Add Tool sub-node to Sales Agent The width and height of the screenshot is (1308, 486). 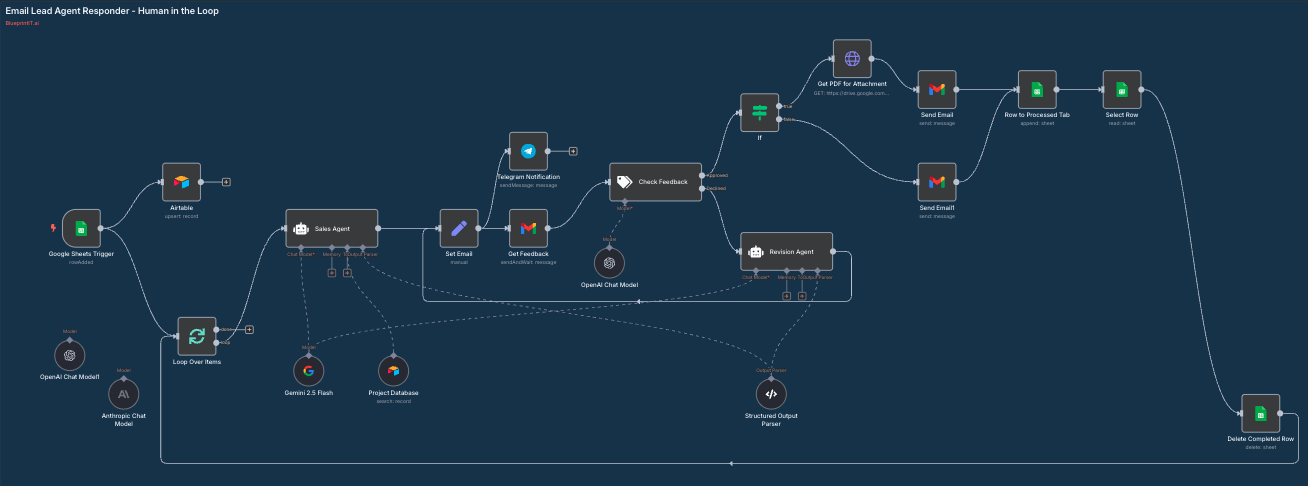347,273
